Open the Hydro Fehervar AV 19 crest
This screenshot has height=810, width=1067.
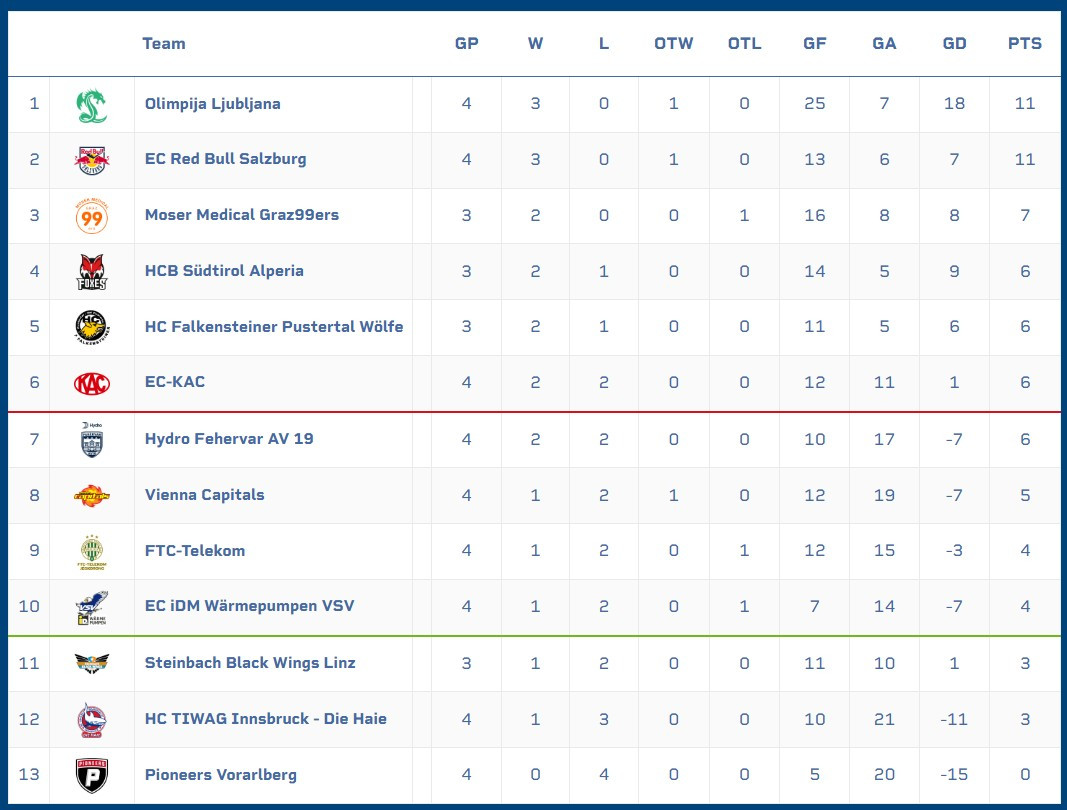(92, 440)
